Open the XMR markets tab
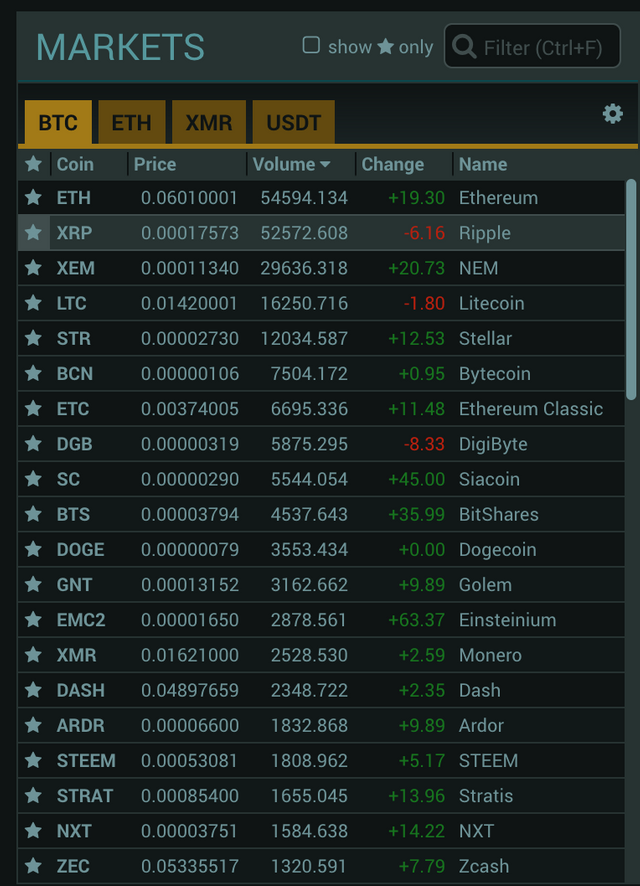The height and width of the screenshot is (886, 640). [209, 122]
